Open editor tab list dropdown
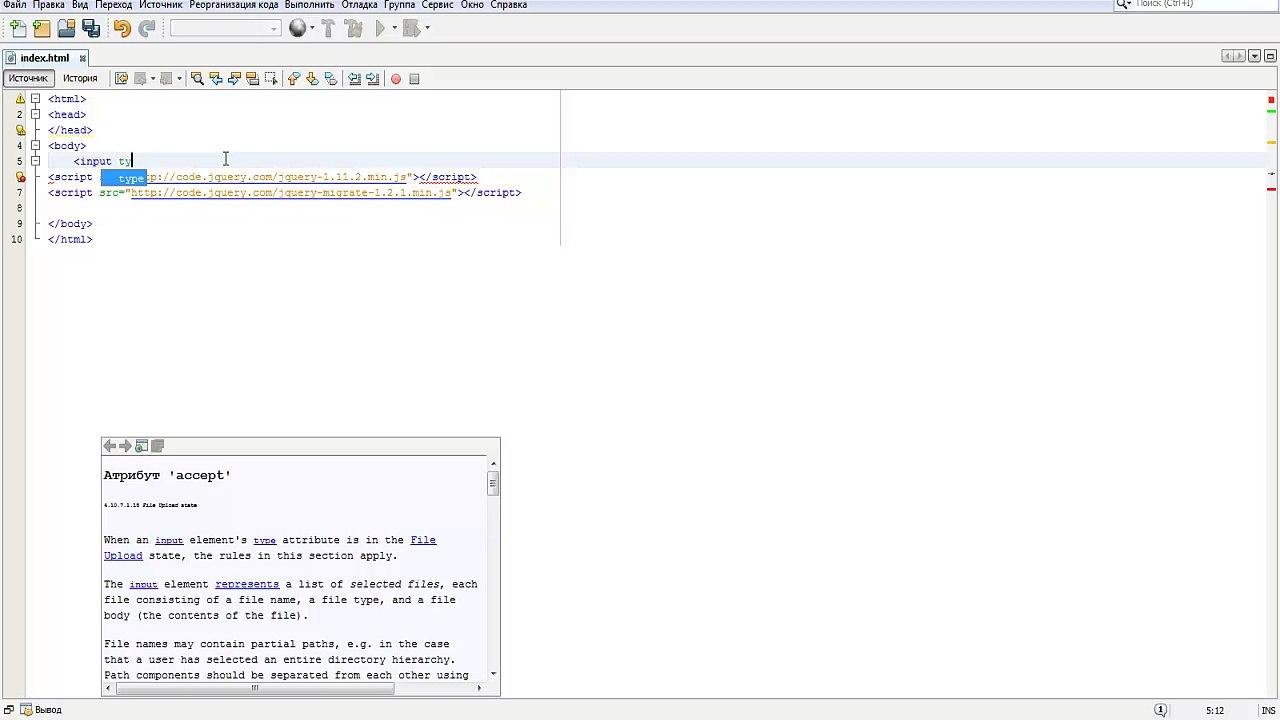The width and height of the screenshot is (1280, 720). (1254, 57)
